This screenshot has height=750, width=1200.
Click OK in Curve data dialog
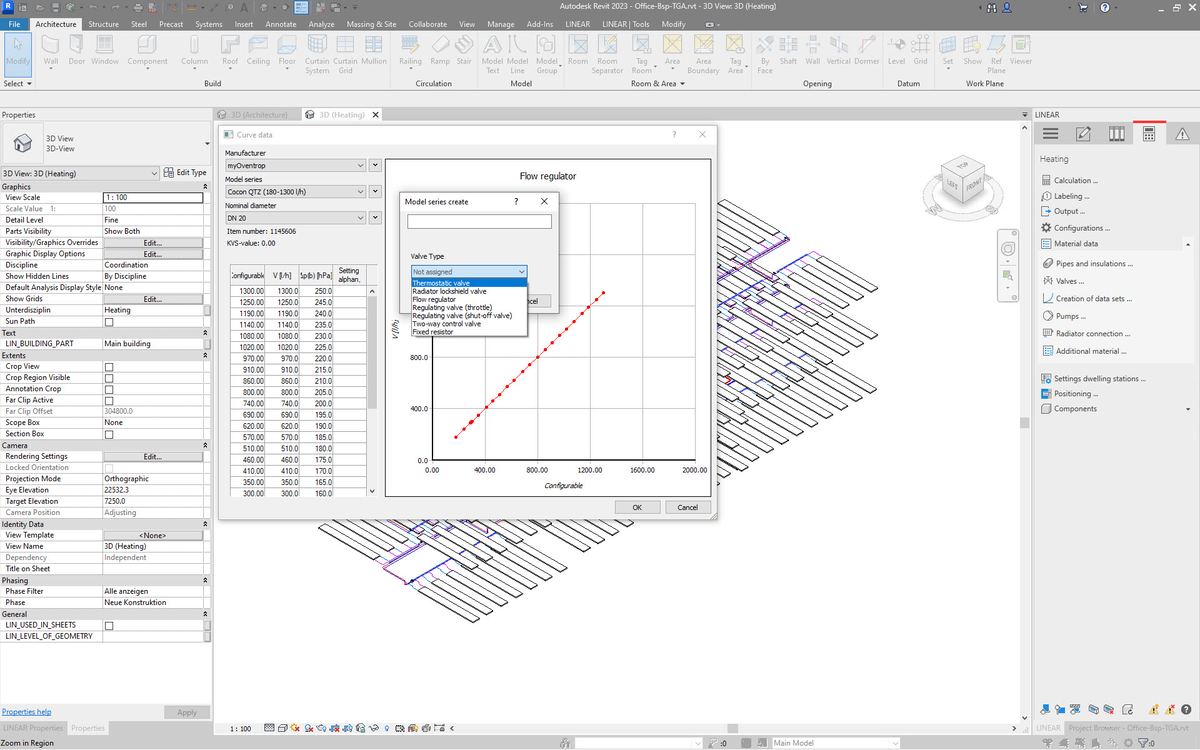[x=637, y=507]
